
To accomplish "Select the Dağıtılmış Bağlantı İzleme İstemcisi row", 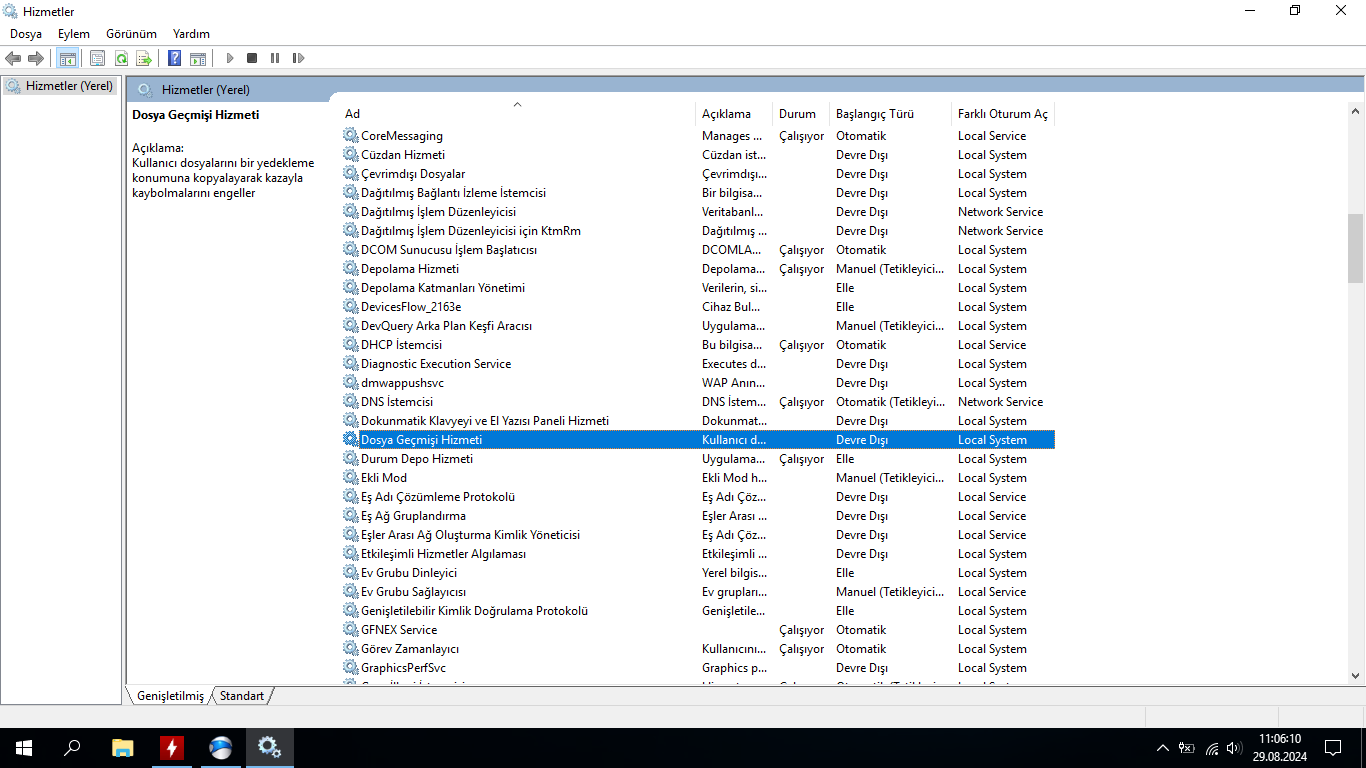I will click(x=698, y=192).
